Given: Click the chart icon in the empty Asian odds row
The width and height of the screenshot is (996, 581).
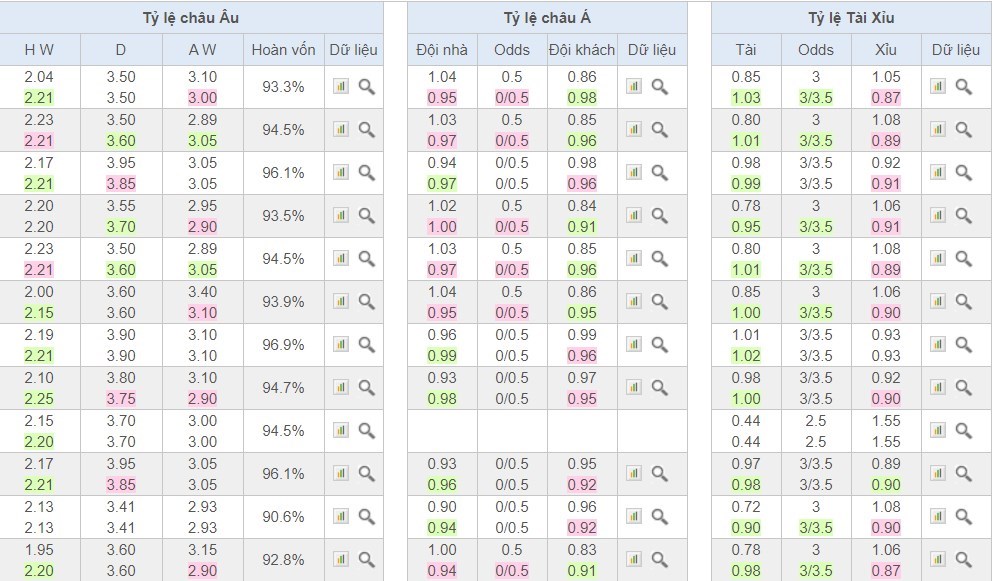Looking at the screenshot, I should click(x=634, y=431).
